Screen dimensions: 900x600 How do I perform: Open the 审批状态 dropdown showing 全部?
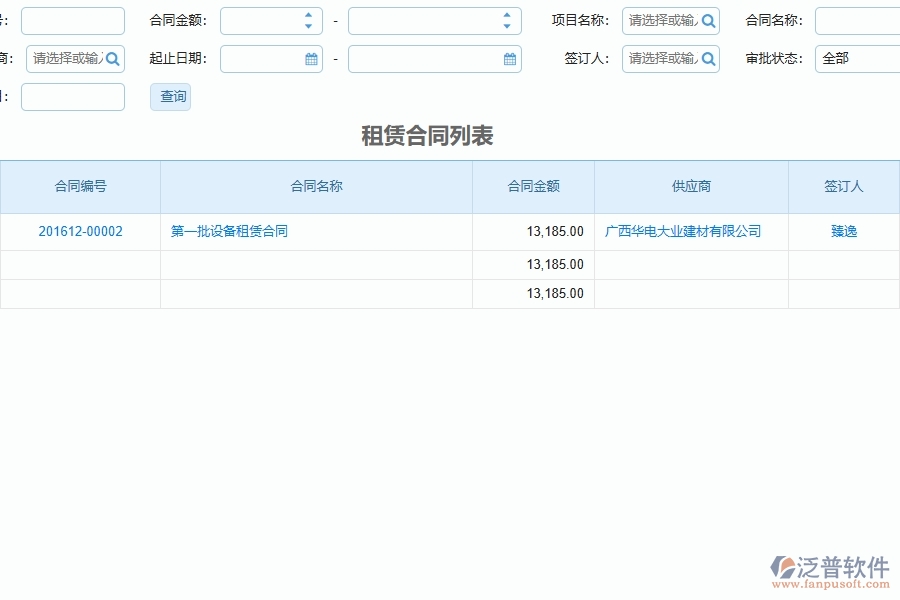tap(857, 58)
